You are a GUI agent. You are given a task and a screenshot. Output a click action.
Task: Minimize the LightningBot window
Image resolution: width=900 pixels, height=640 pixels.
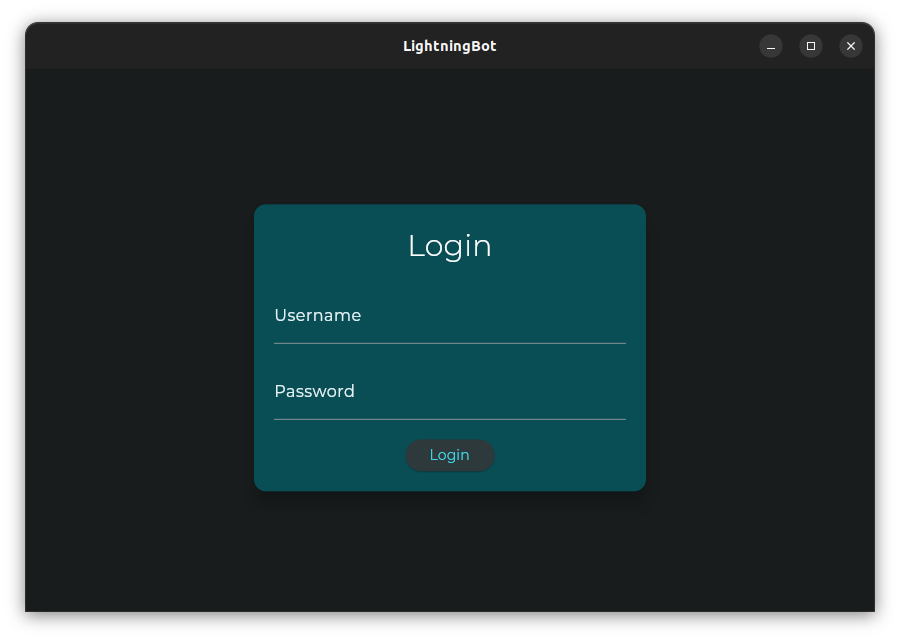(x=770, y=46)
